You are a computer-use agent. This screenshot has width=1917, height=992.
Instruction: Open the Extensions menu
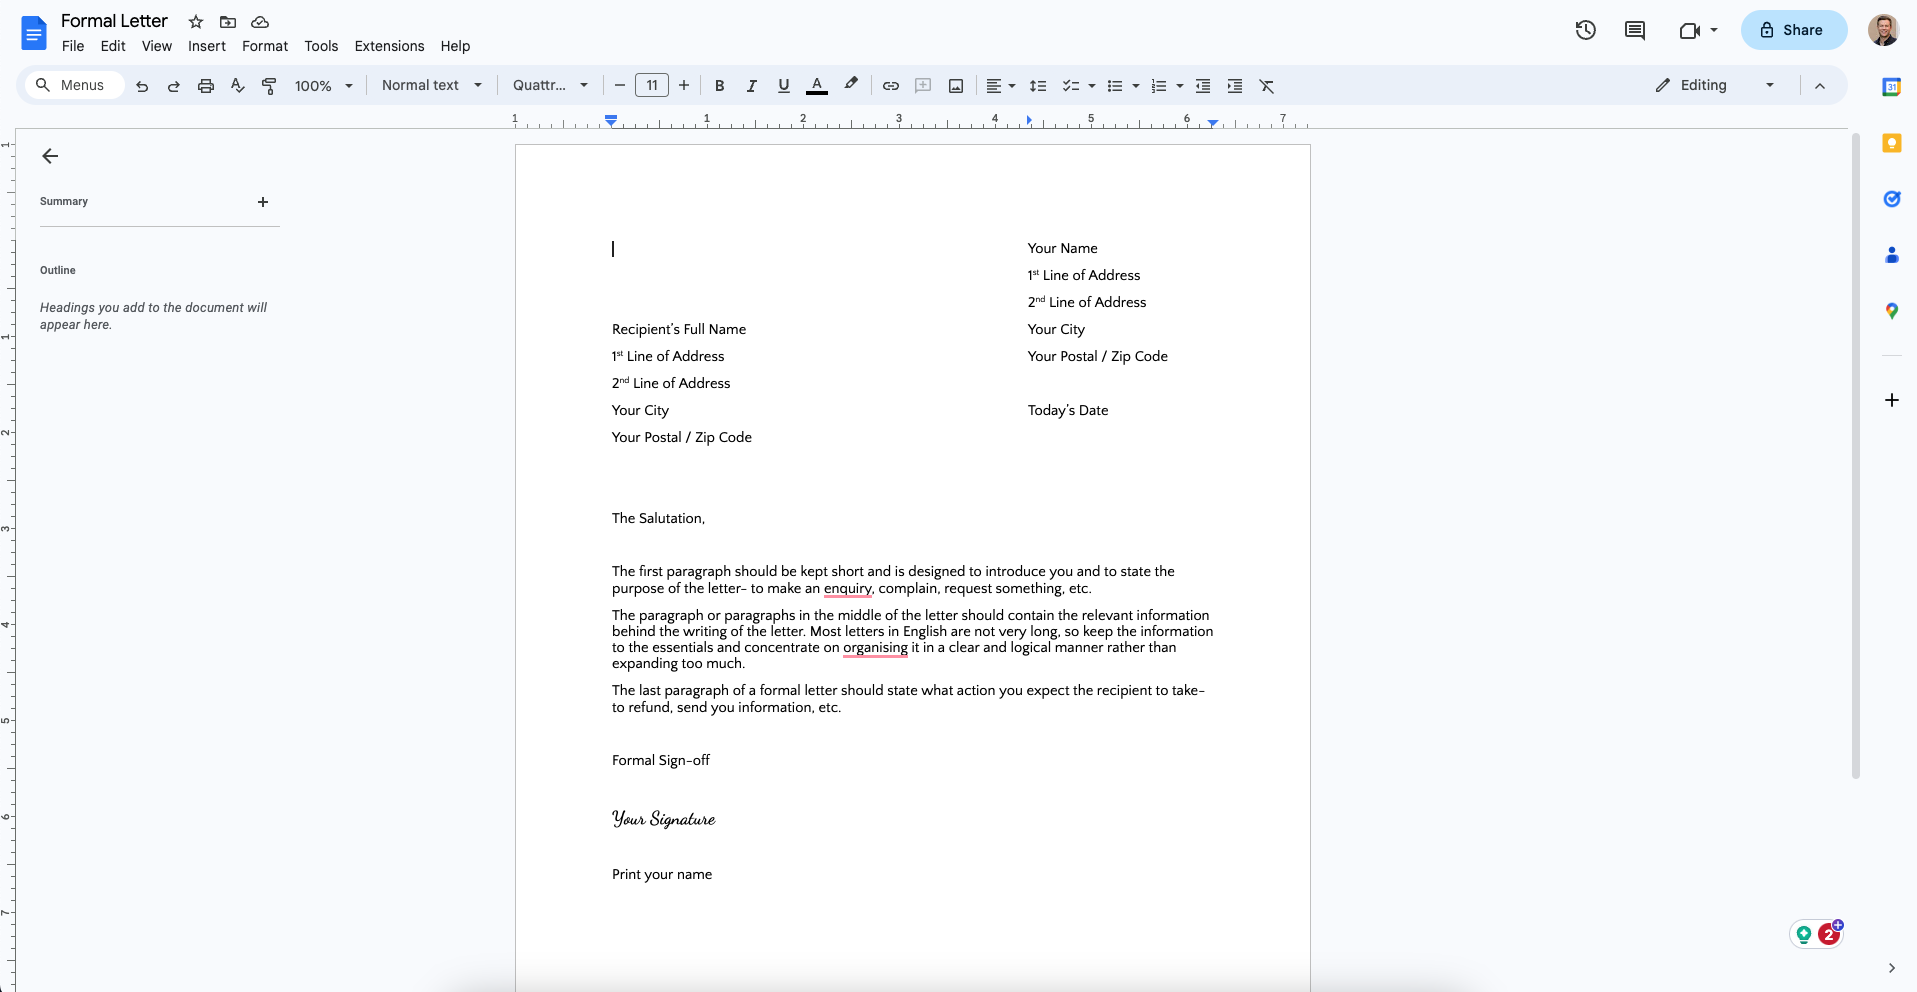[388, 46]
